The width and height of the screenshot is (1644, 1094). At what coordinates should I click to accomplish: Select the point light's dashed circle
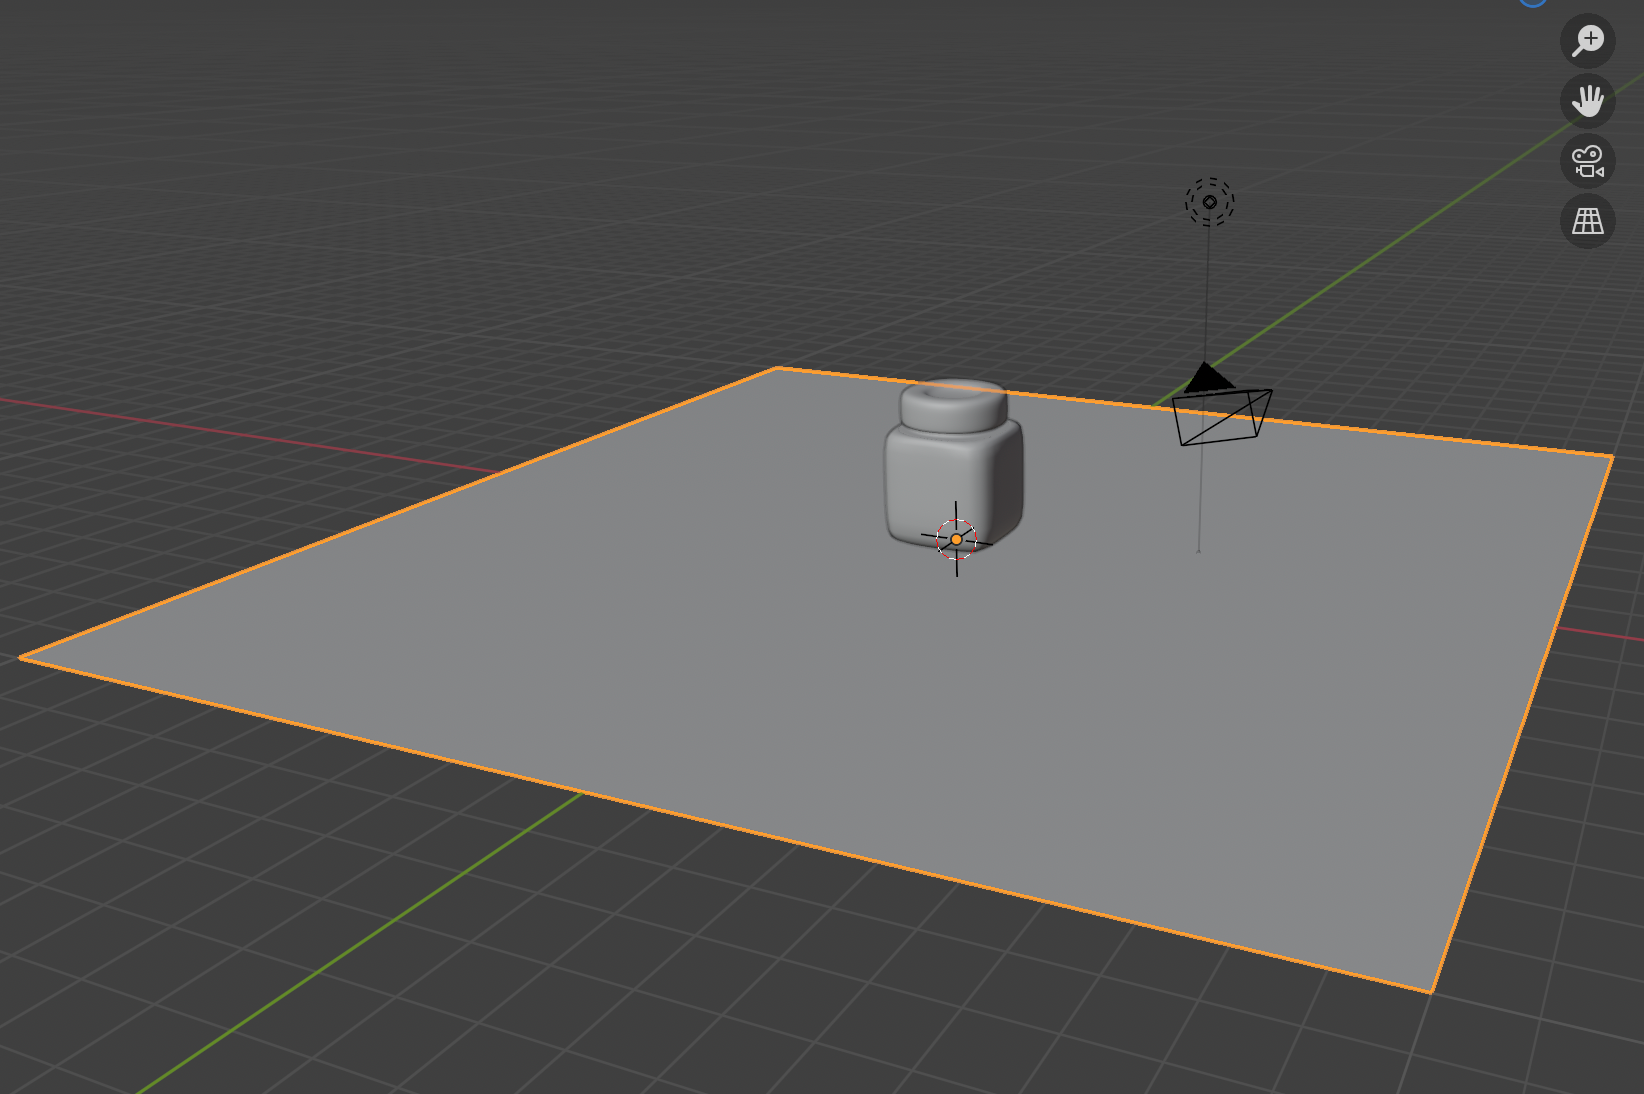click(x=1209, y=202)
